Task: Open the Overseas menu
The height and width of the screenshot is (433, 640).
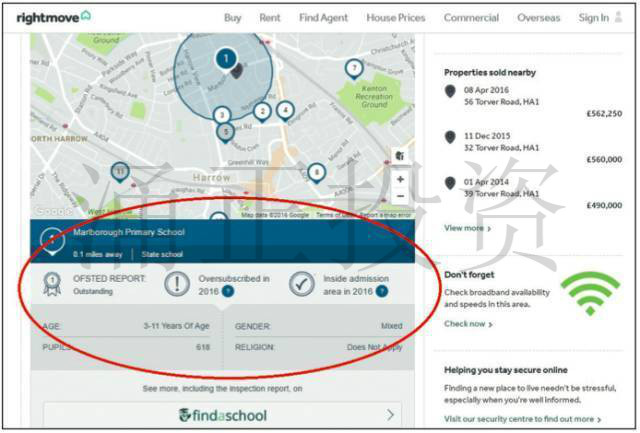Action: pos(538,18)
